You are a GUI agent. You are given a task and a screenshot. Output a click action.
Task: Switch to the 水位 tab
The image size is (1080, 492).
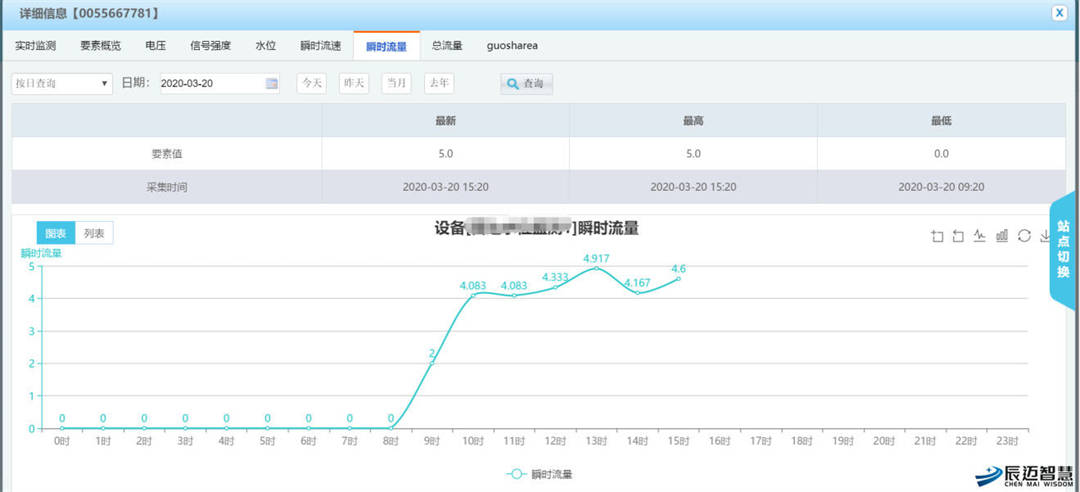(265, 46)
